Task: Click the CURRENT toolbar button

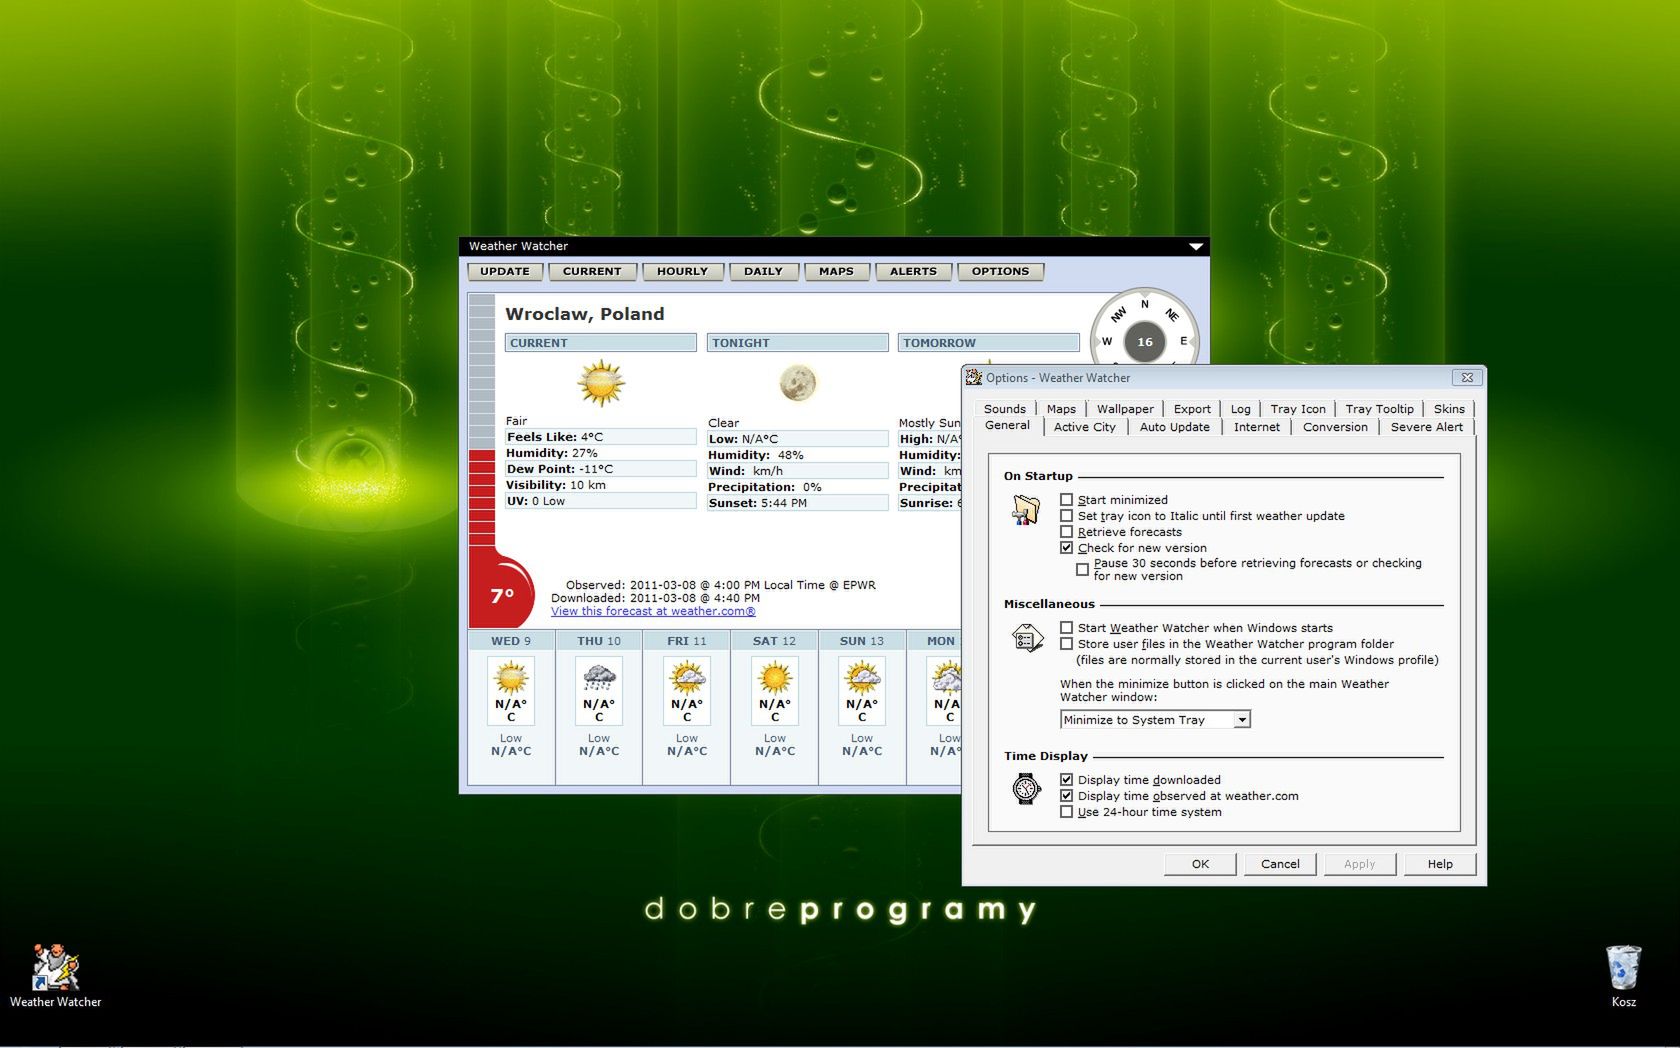Action: [x=592, y=271]
